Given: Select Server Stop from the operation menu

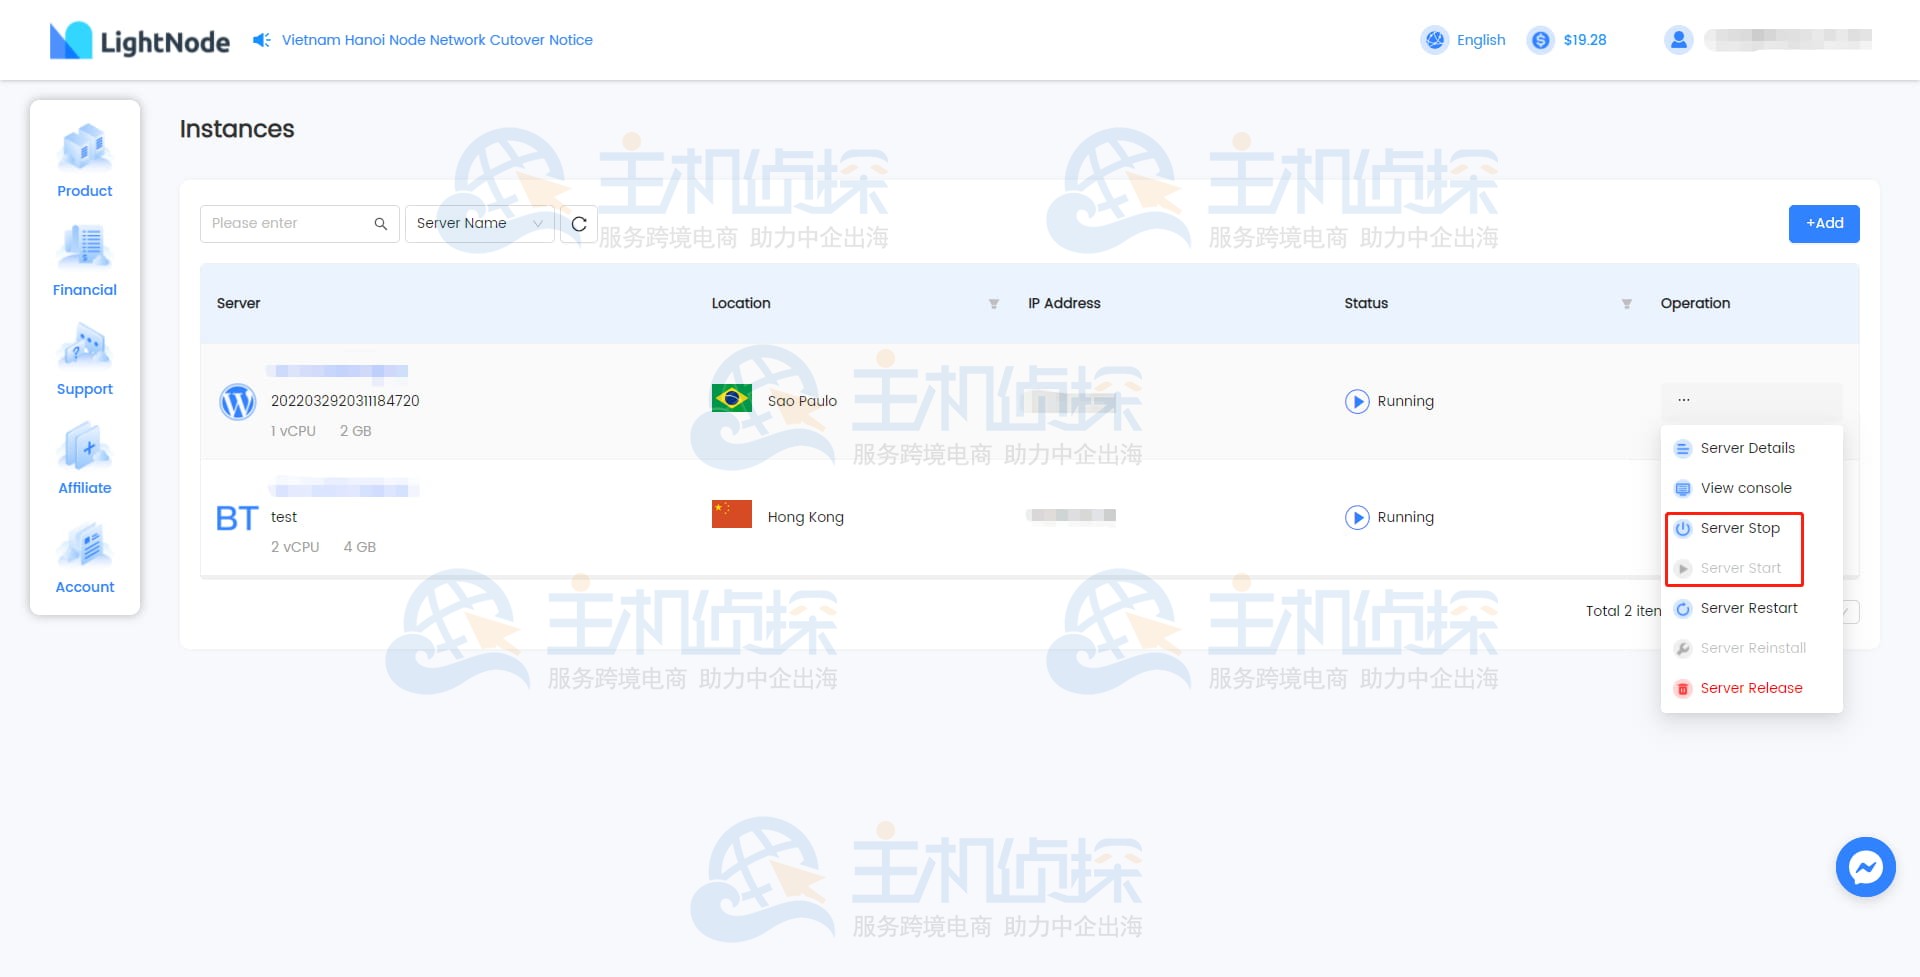Looking at the screenshot, I should click(x=1740, y=528).
